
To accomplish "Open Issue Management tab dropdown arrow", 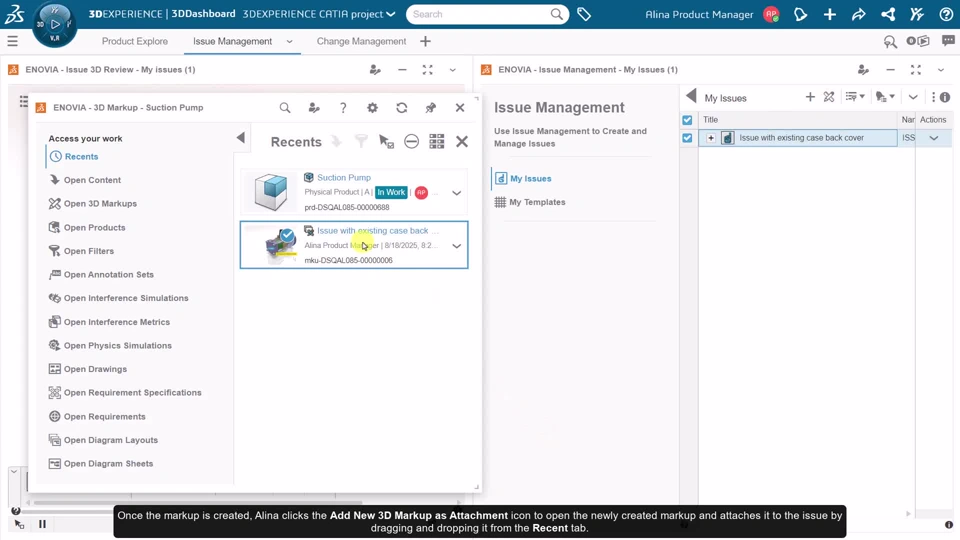I will 290,42.
